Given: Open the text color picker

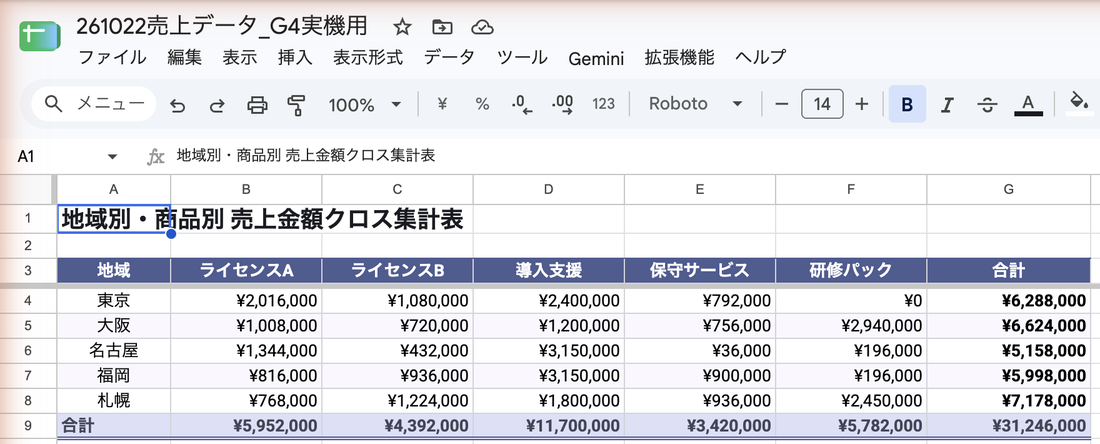Looking at the screenshot, I should click(x=1028, y=105).
